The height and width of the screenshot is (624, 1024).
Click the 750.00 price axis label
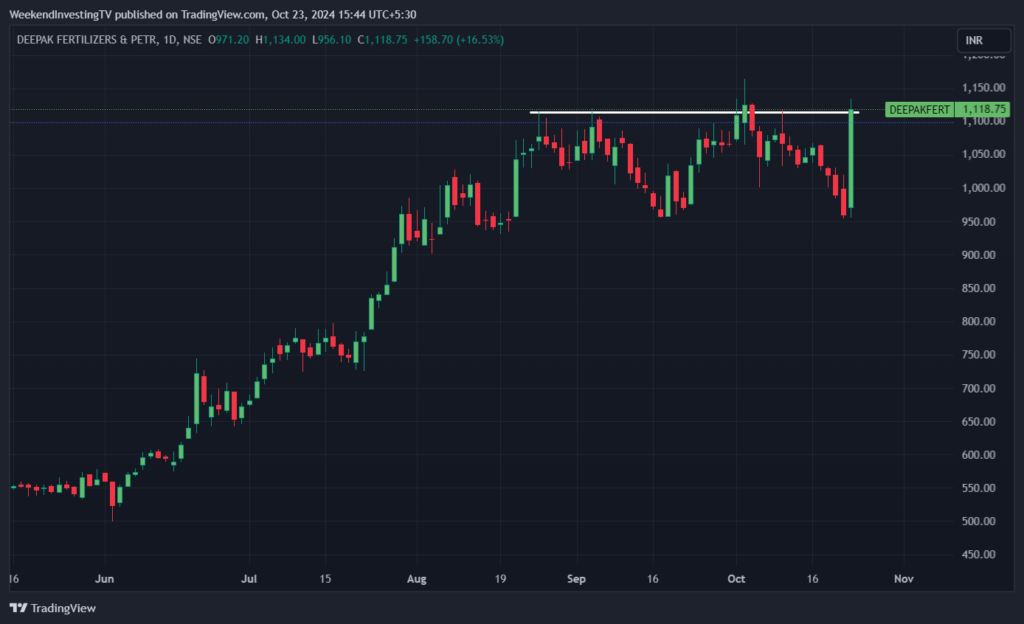pyautogui.click(x=979, y=355)
